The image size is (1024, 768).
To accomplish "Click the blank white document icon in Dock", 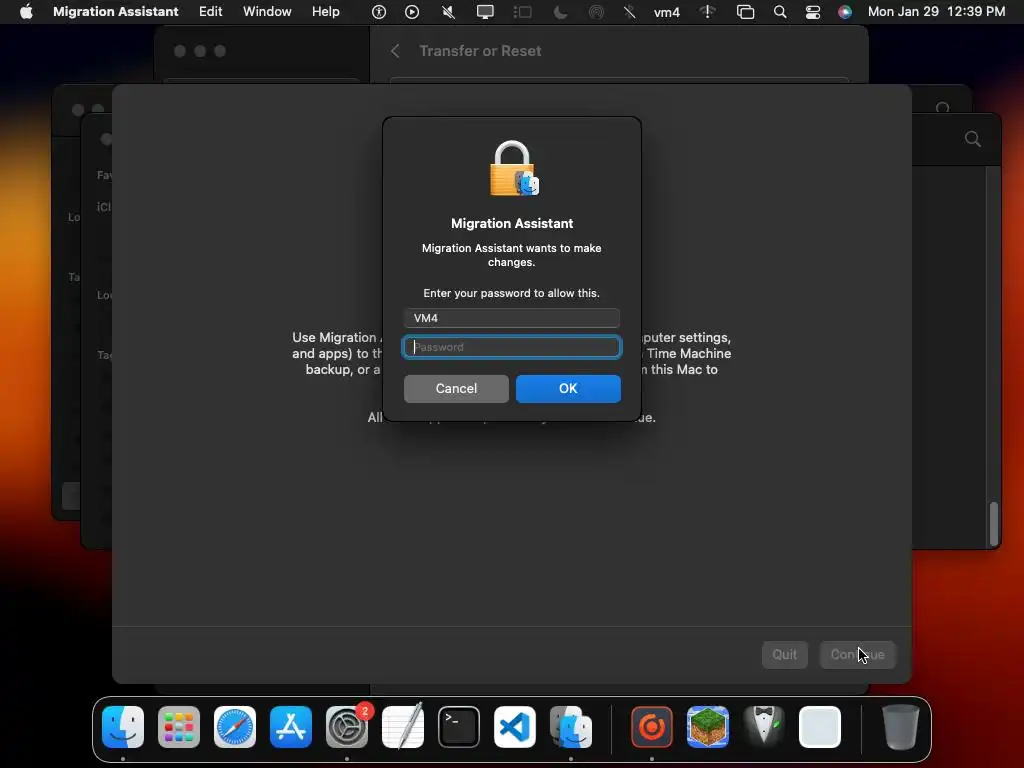I will [820, 727].
